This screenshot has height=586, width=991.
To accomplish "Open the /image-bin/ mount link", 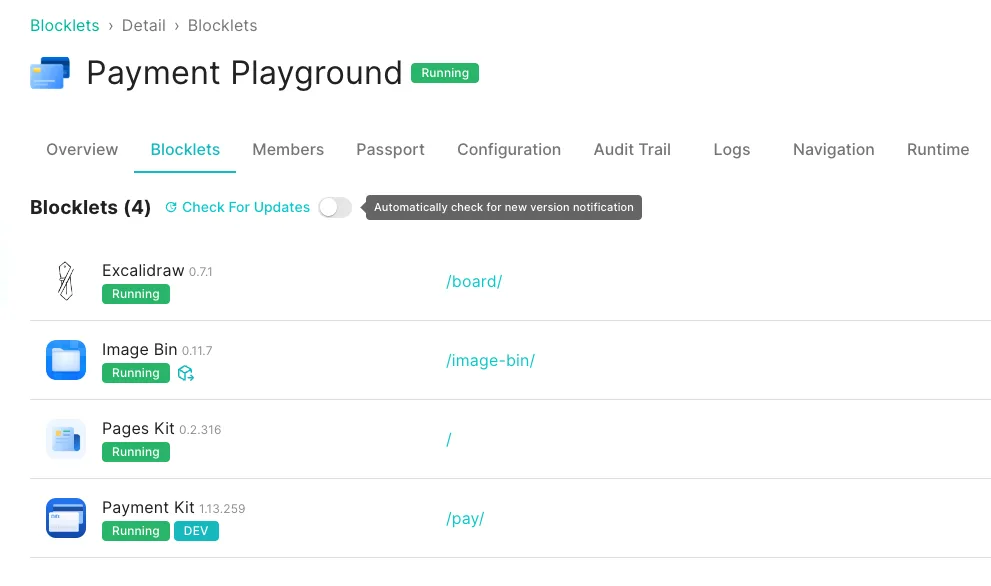I will (490, 360).
